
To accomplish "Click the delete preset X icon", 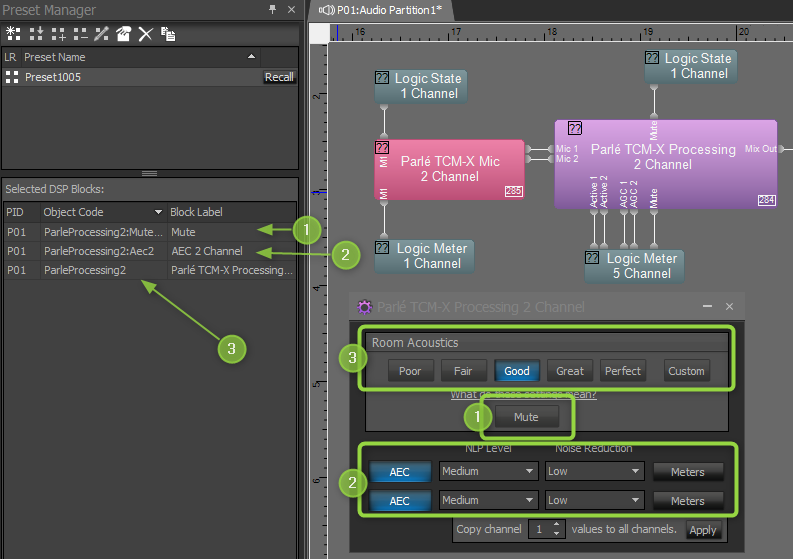I will 146,33.
